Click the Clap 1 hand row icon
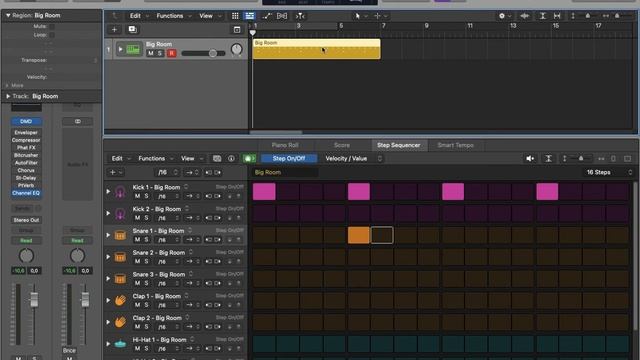The image size is (640, 360). coord(120,300)
